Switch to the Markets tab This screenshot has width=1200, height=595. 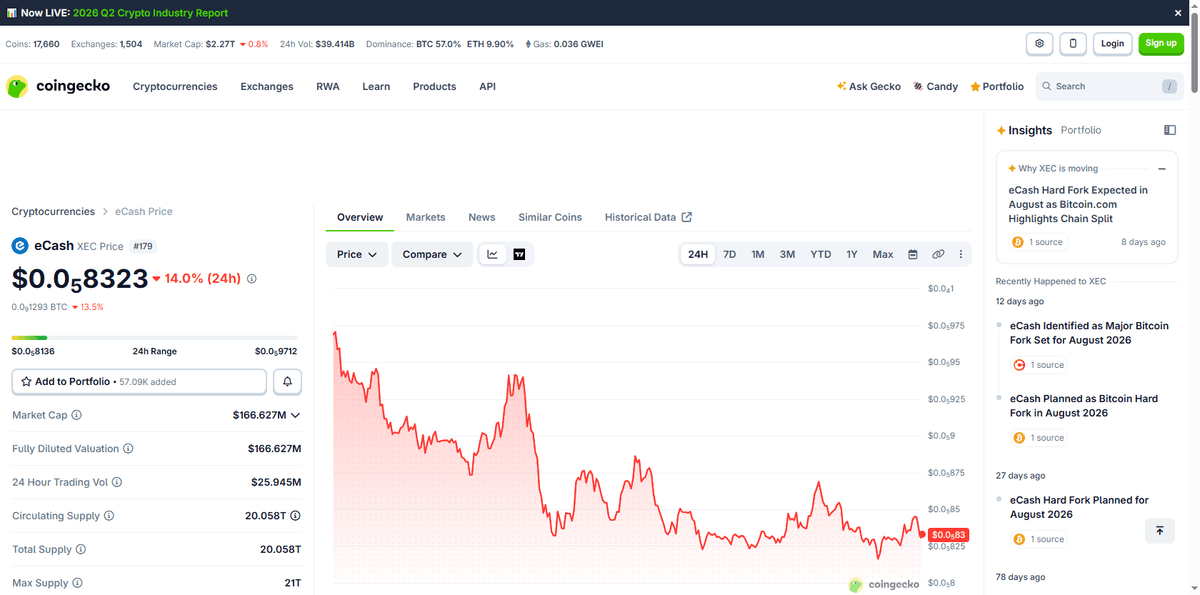pyautogui.click(x=426, y=217)
